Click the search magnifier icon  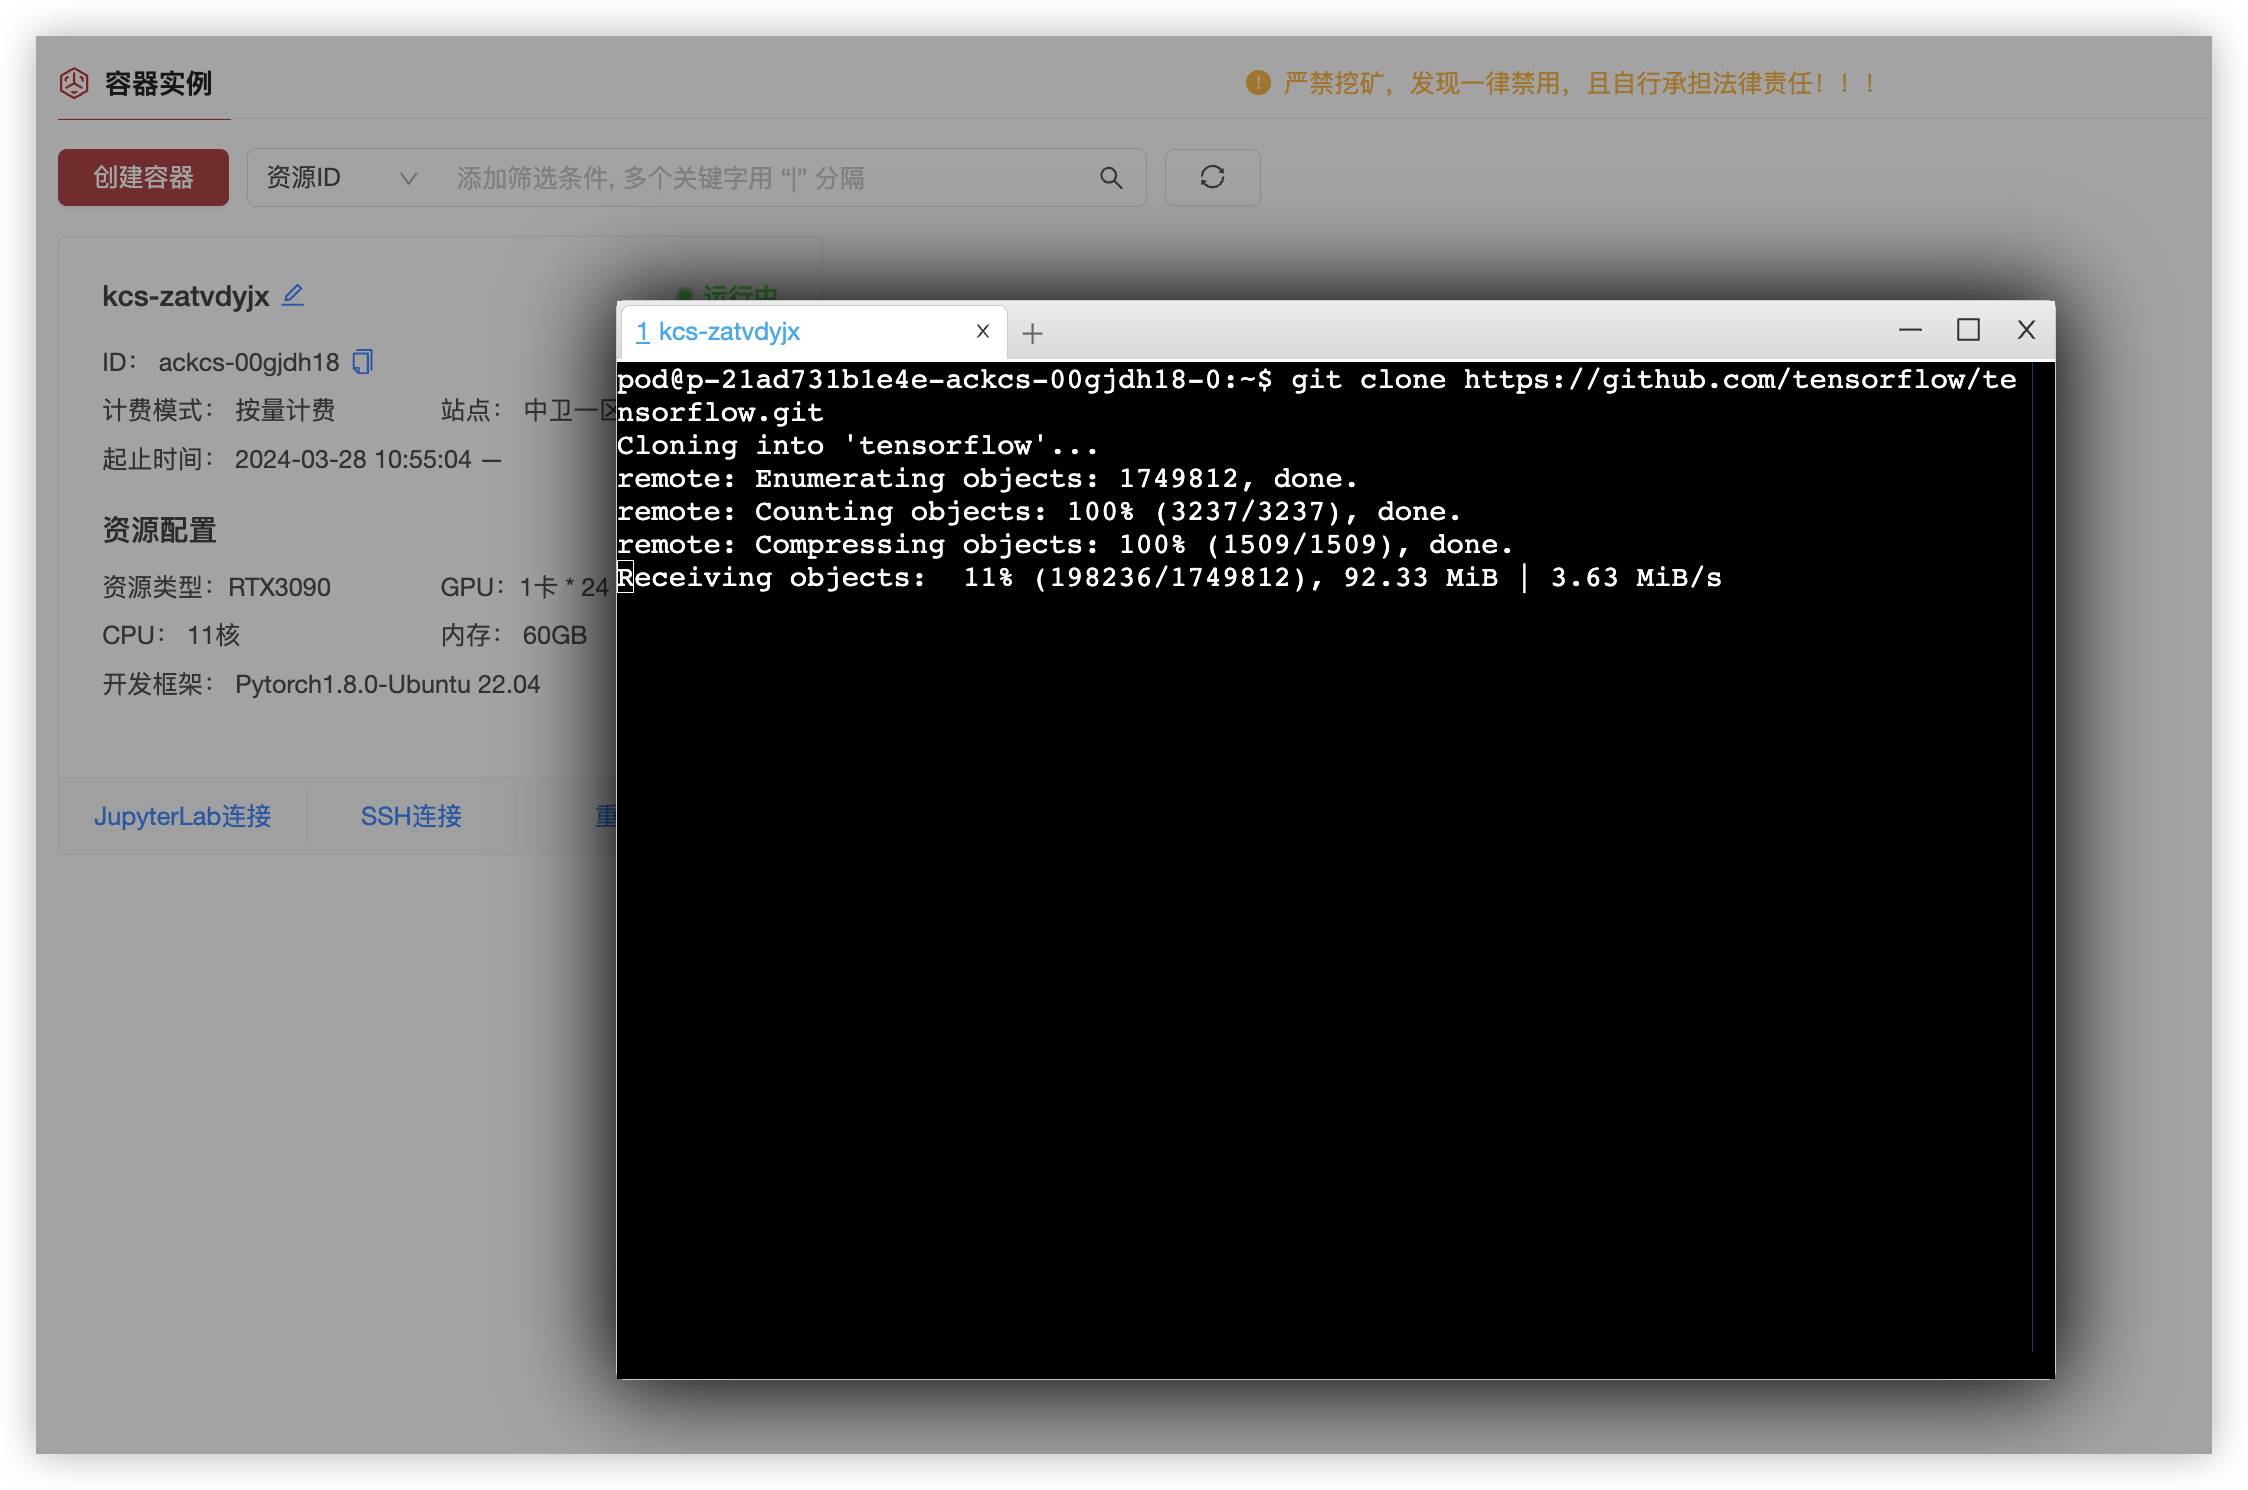tap(1111, 178)
